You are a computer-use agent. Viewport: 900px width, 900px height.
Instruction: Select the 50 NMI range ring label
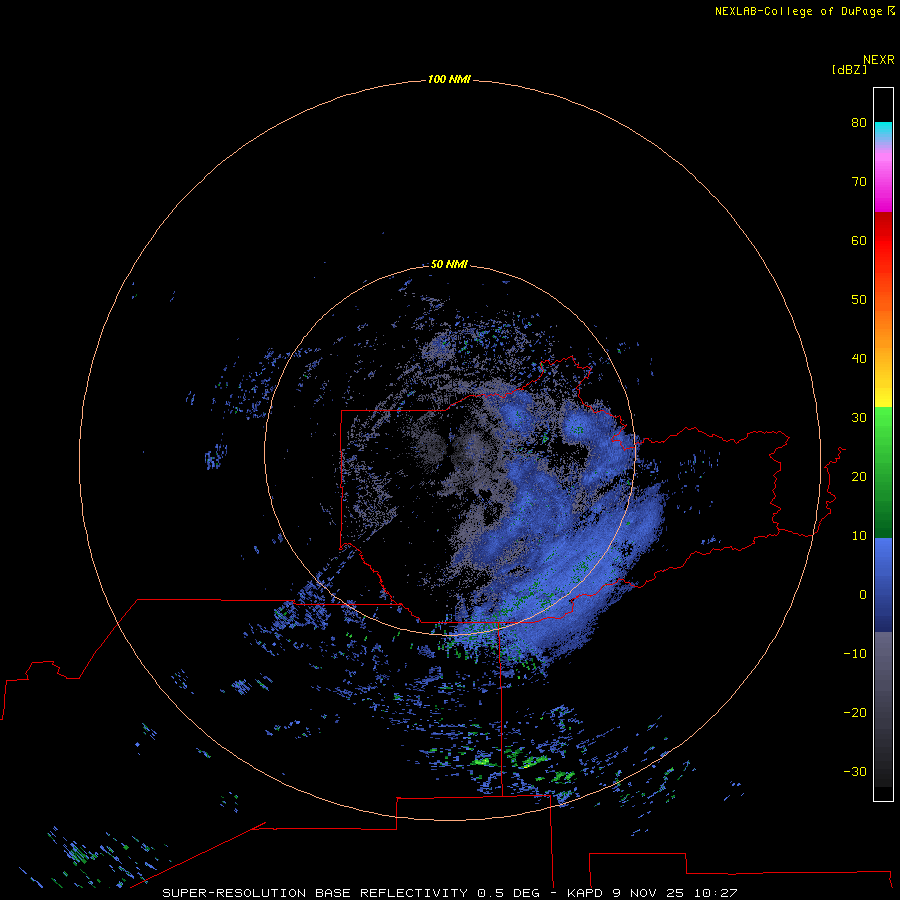pos(449,264)
